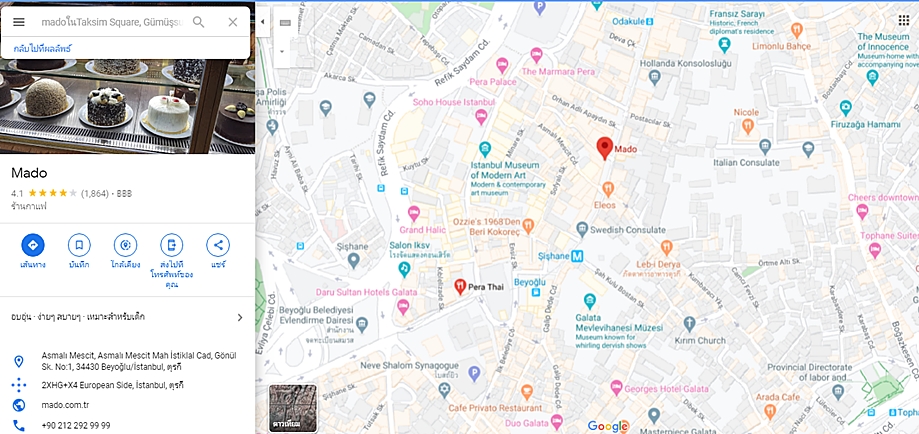
Task: Select the Pera Thai restaurant marker
Action: [460, 286]
